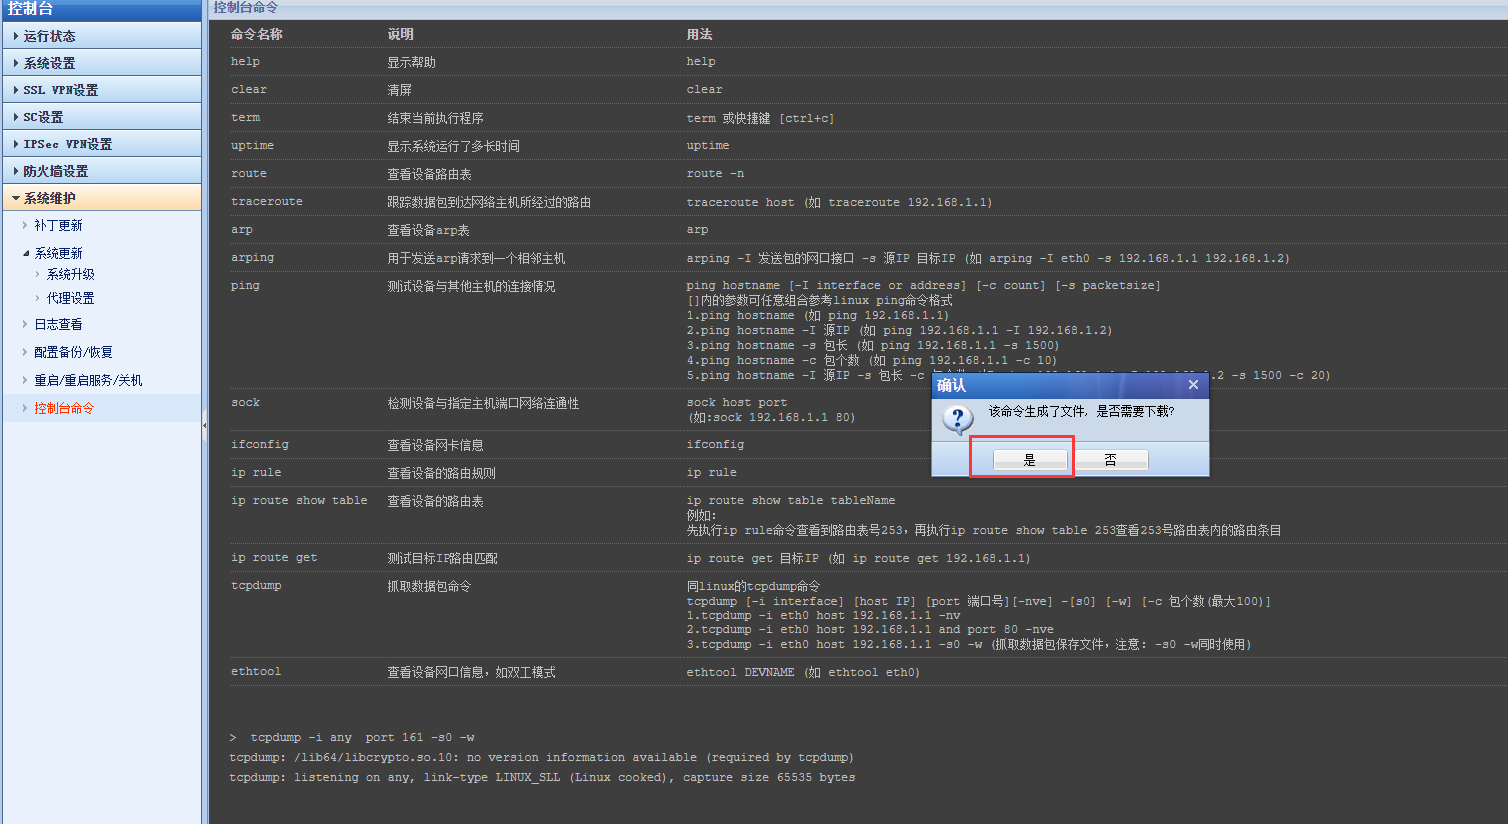This screenshot has height=824, width=1508.
Task: Select 日志查看 in the sidebar
Action: 58,324
